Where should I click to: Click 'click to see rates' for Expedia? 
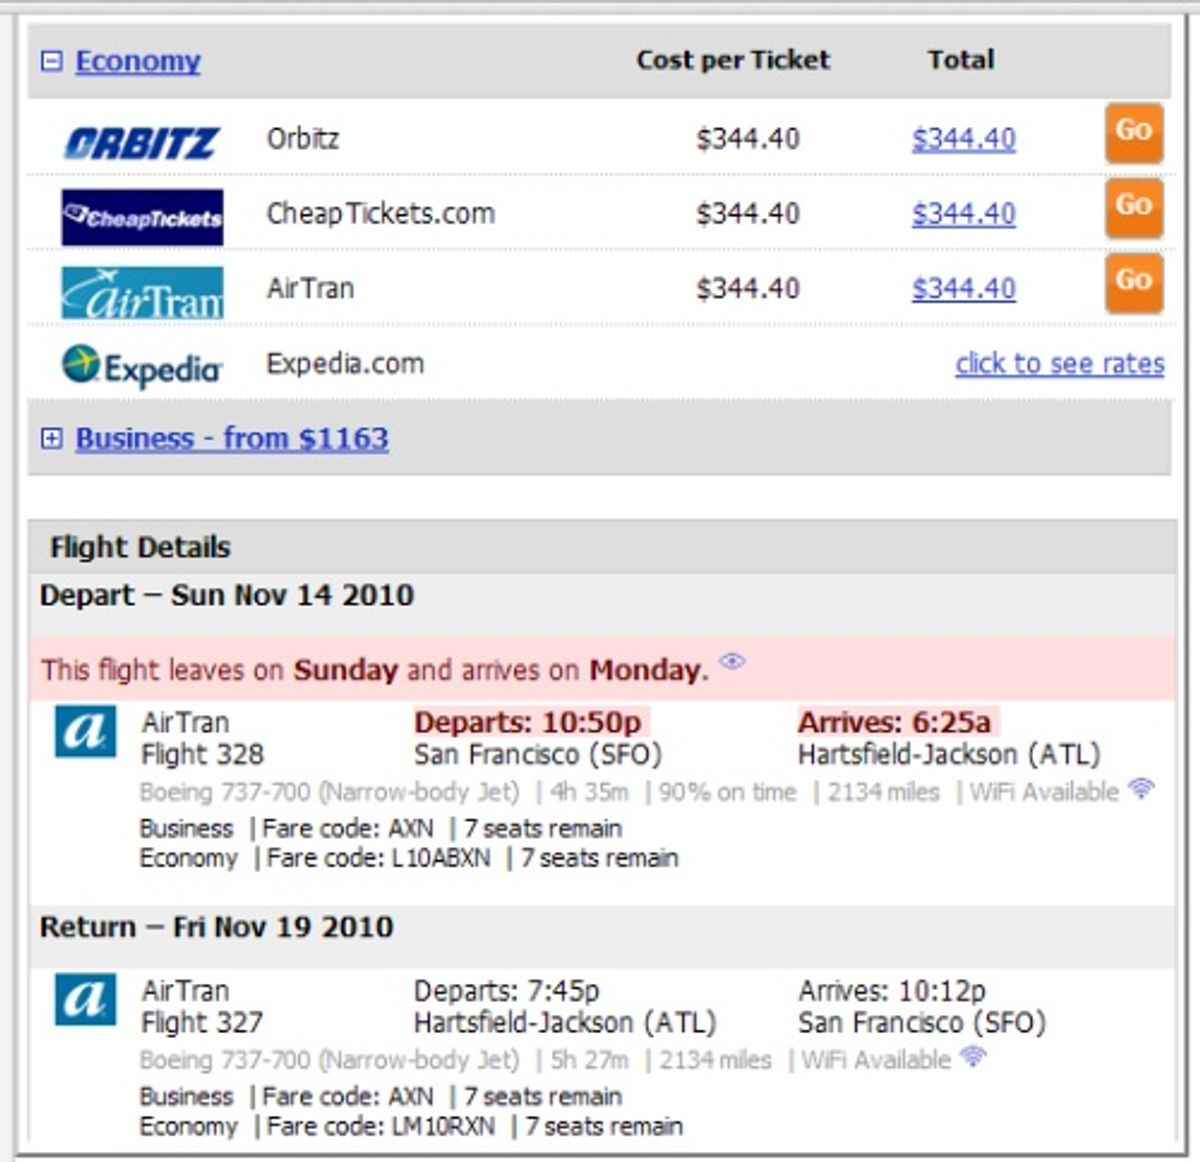coord(1058,364)
